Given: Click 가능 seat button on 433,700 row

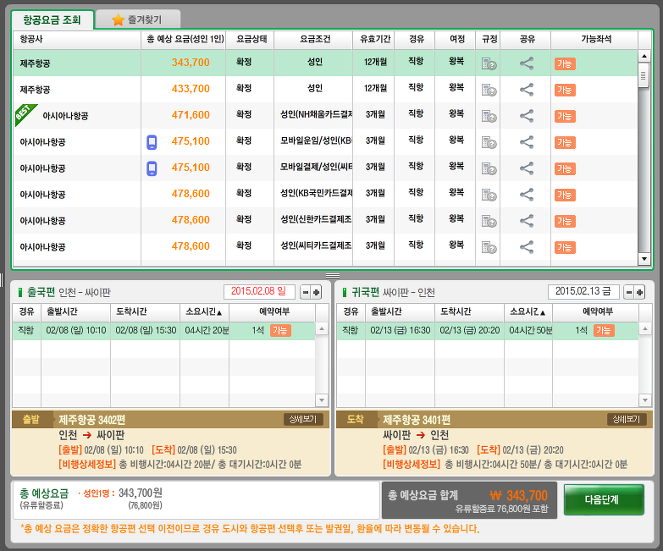Looking at the screenshot, I should point(565,90).
